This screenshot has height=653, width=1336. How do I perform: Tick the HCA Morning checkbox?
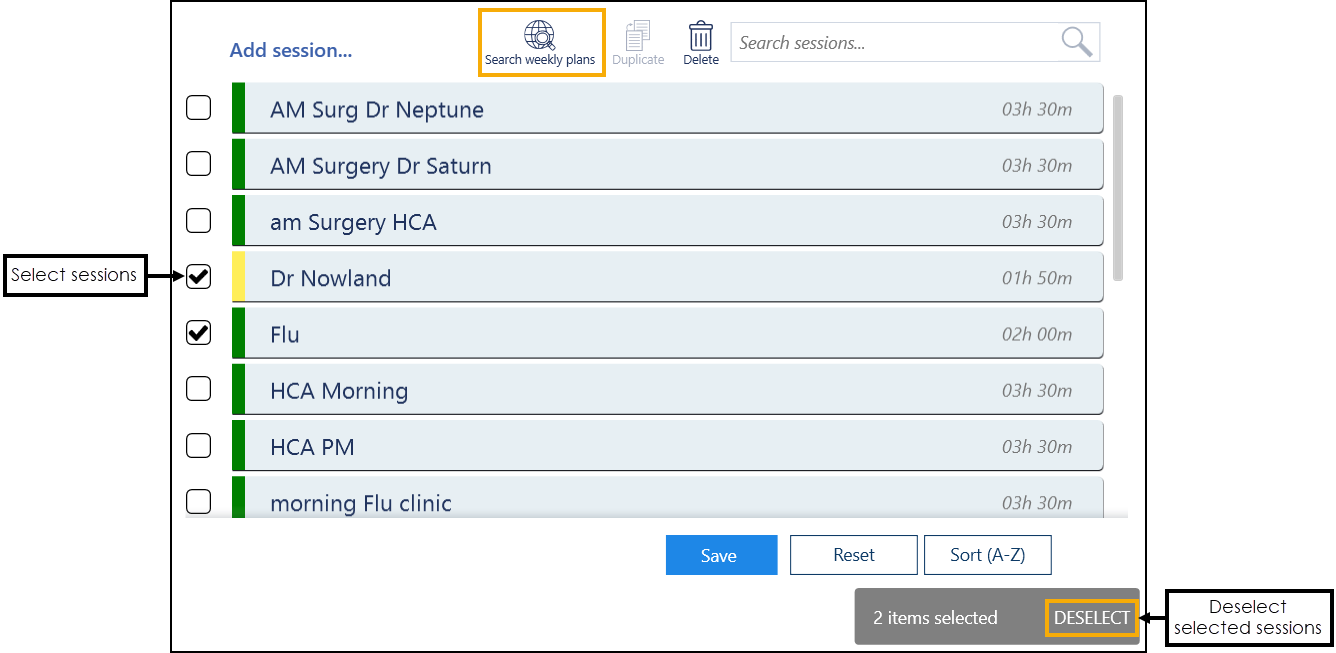tap(199, 389)
